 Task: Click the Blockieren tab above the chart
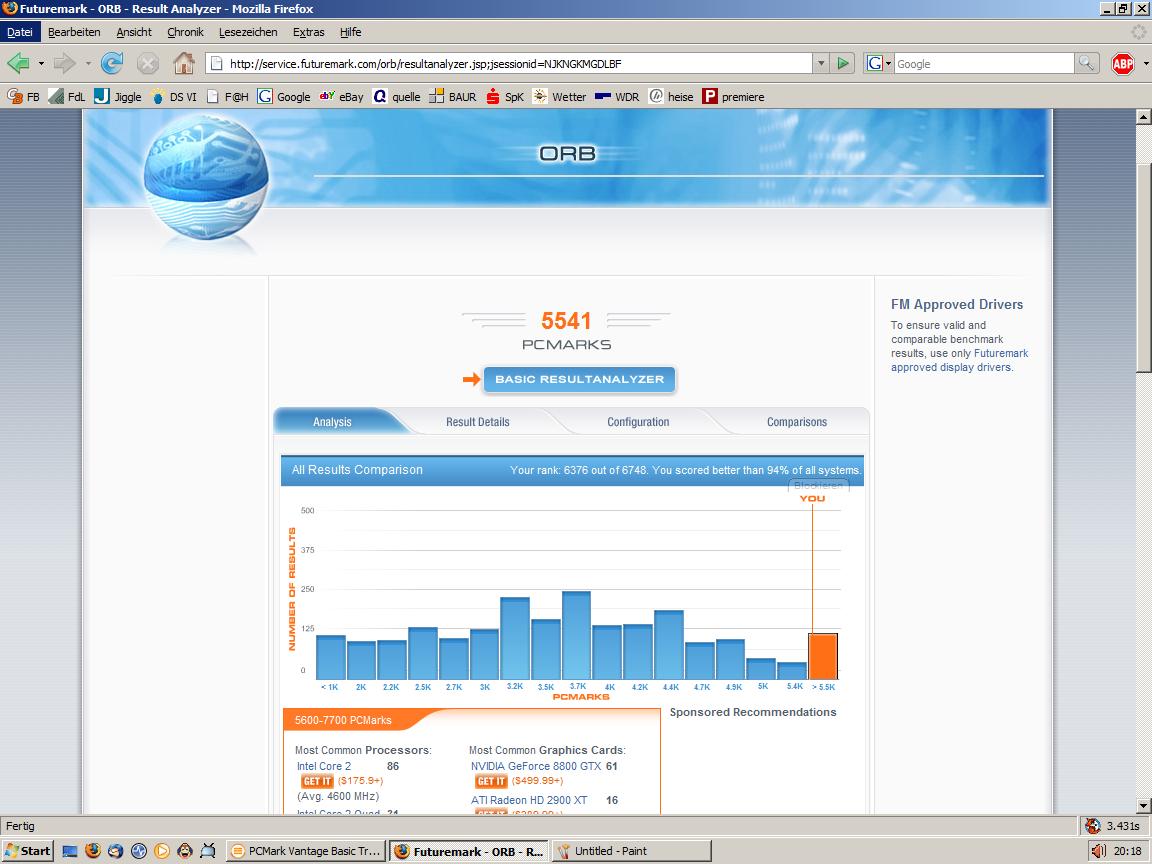coord(818,485)
